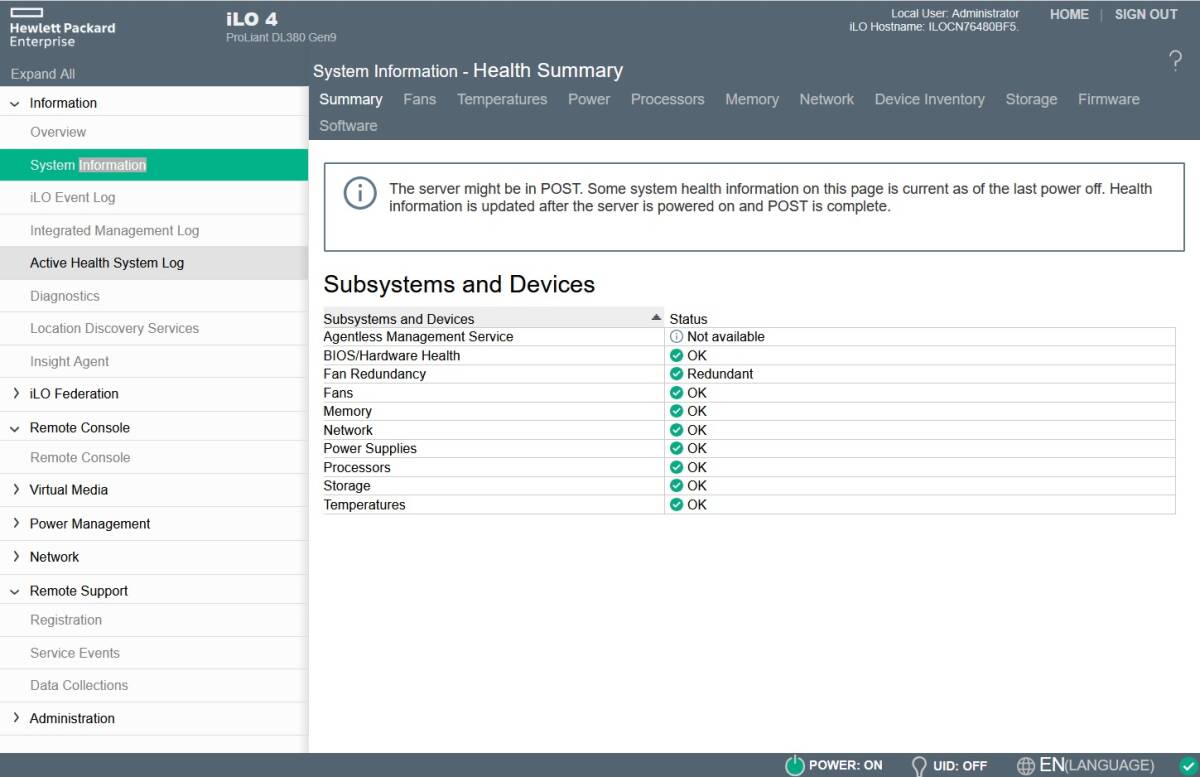1200x777 pixels.
Task: Select Integrated Management Log menu item
Action: pyautogui.click(x=114, y=231)
